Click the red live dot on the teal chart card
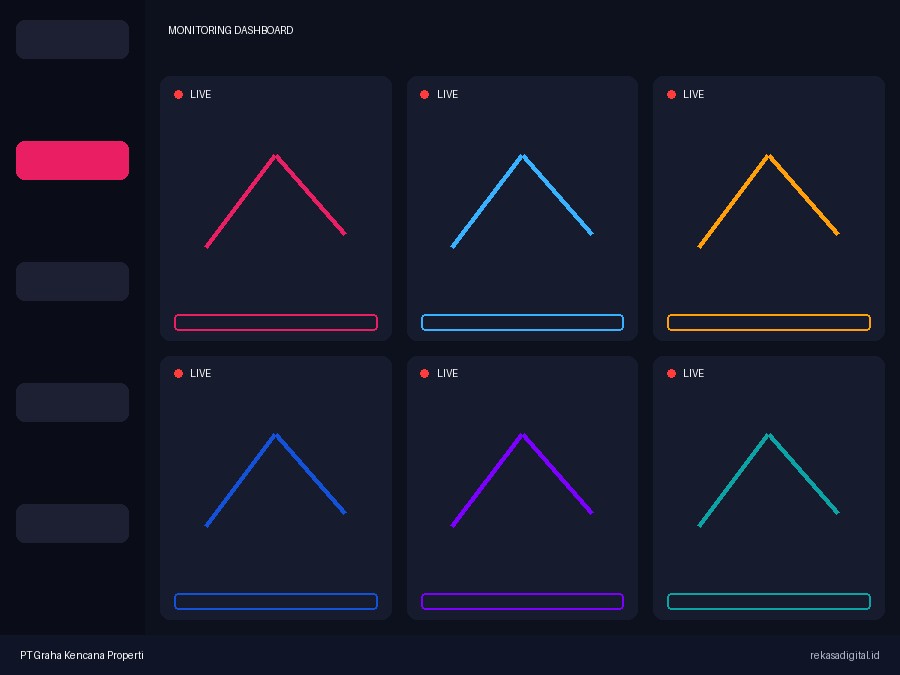The height and width of the screenshot is (675, 900). (x=672, y=374)
